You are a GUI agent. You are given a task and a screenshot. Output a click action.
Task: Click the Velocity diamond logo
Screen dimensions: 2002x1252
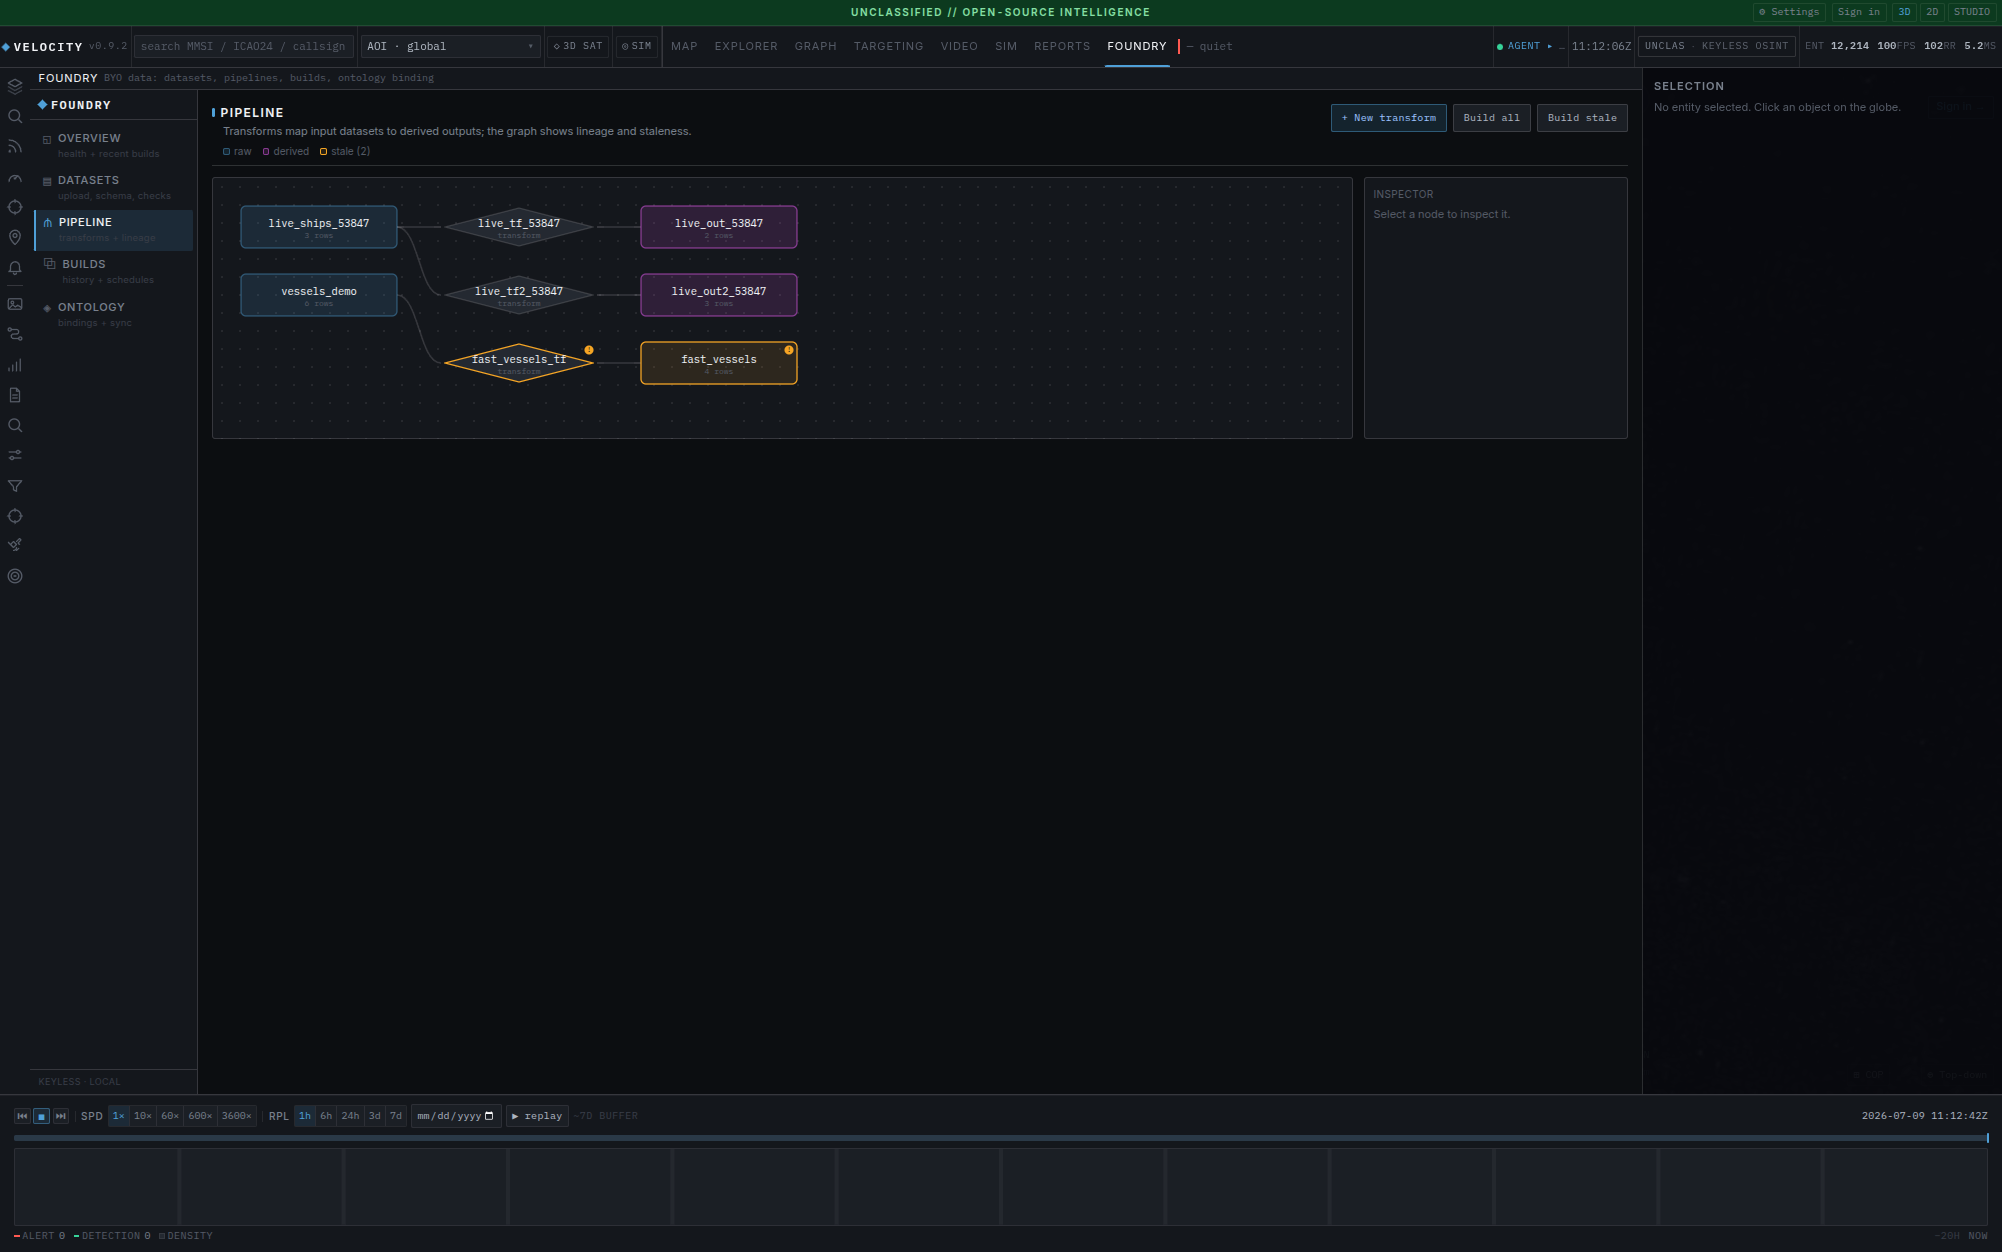click(6, 47)
